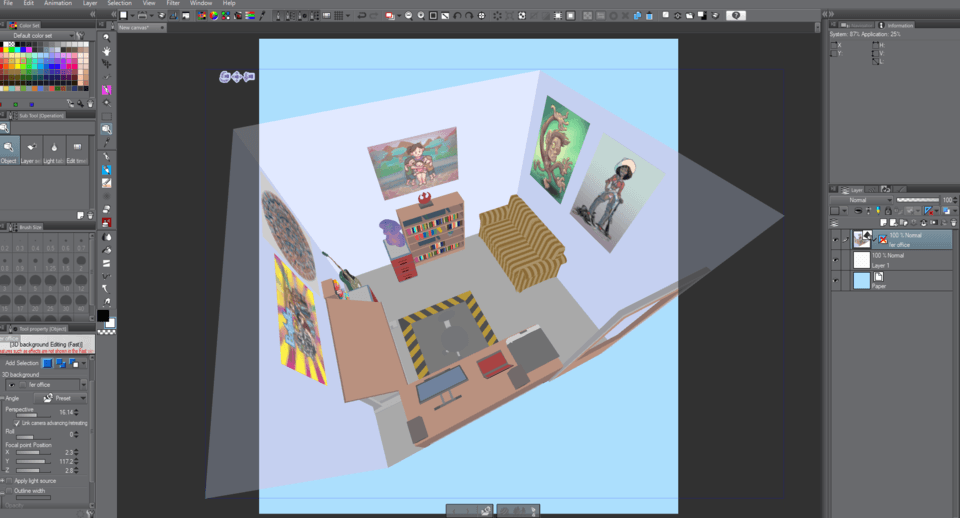Open the help question mark icon
This screenshot has height=518, width=960.
tap(736, 15)
